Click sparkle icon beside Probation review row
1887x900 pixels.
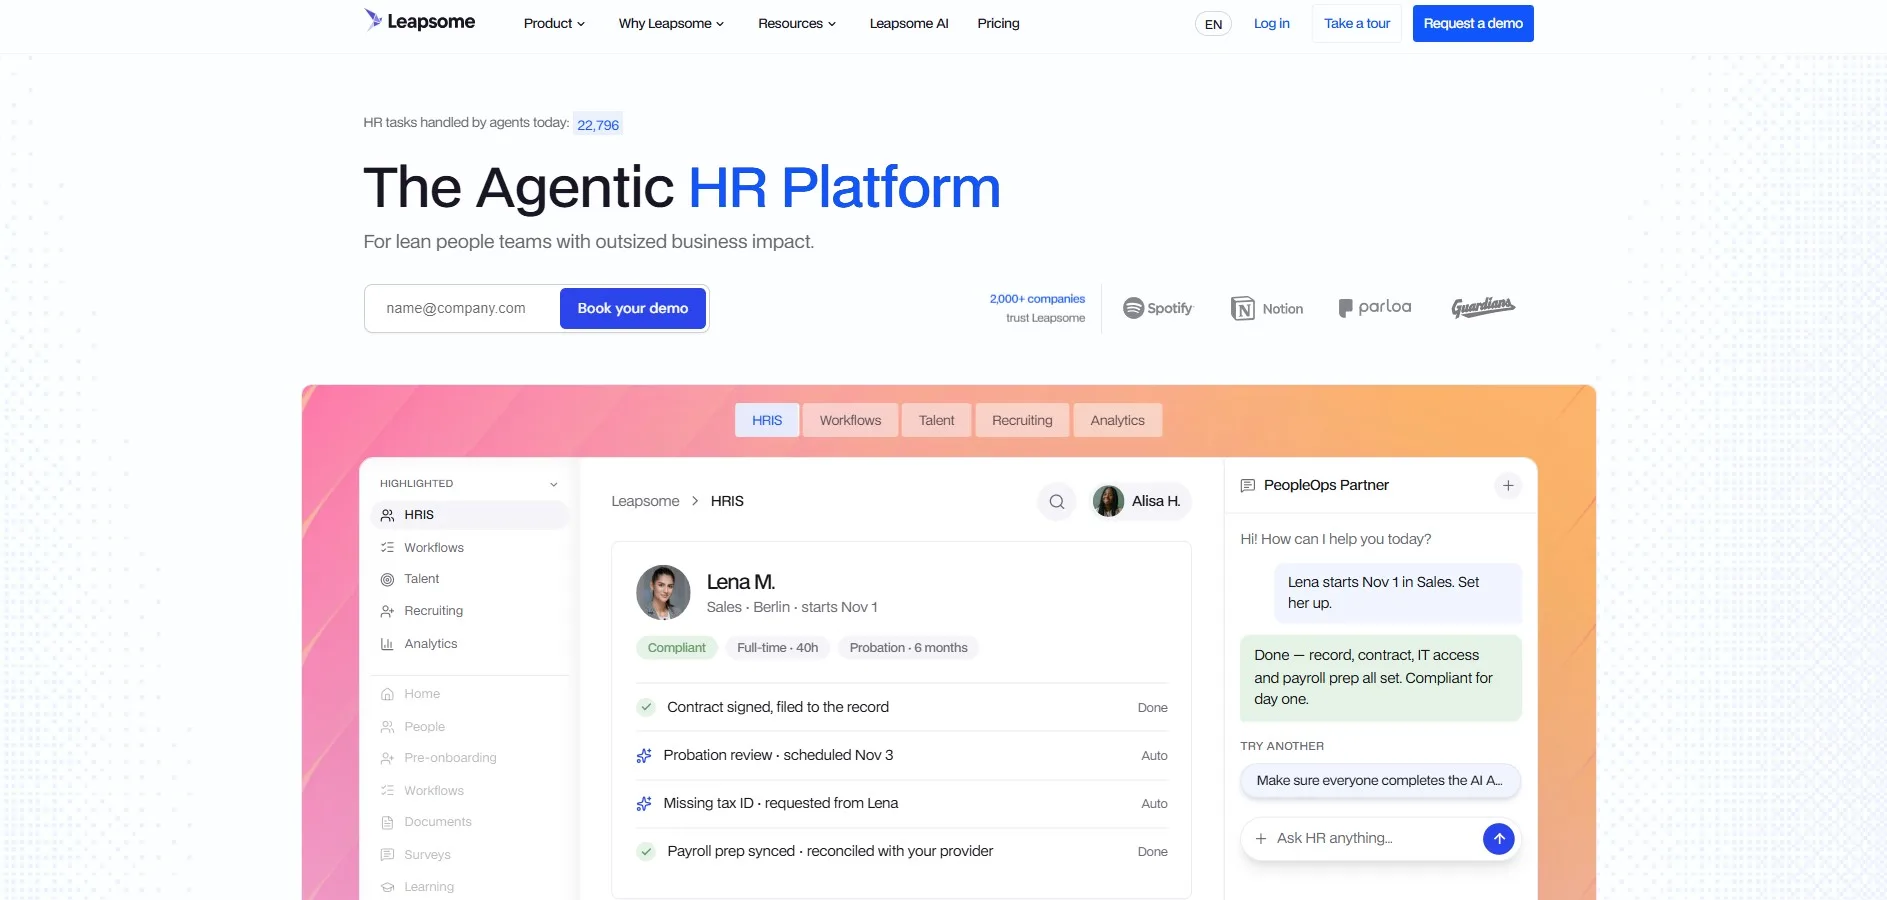[644, 756]
